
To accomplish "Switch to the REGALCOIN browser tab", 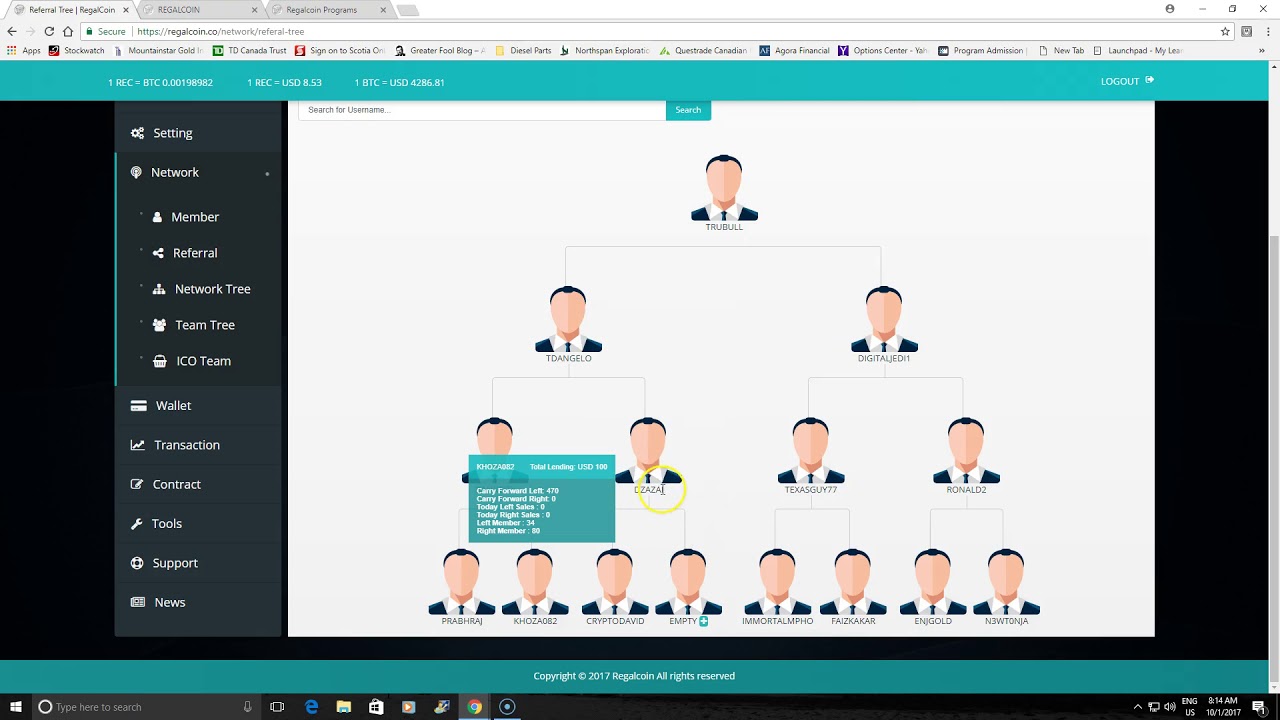I will click(x=198, y=10).
